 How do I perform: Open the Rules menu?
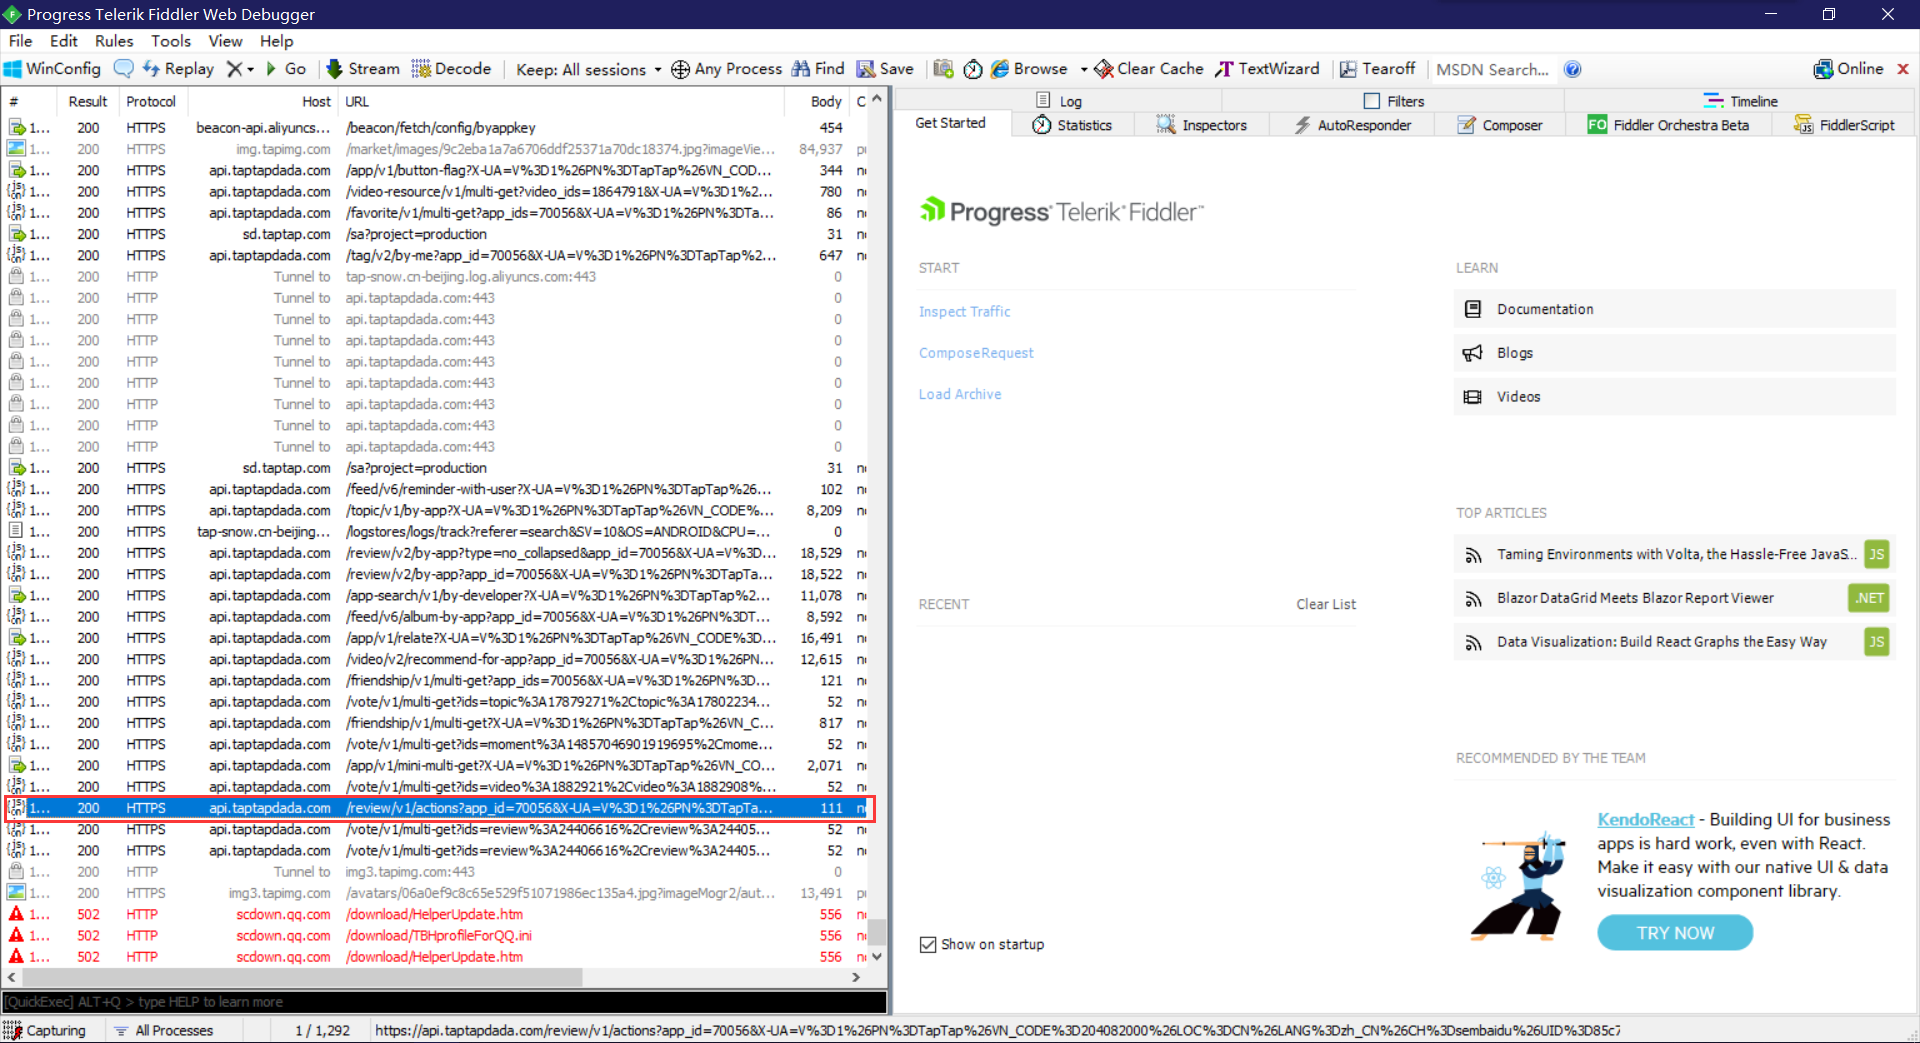[x=114, y=41]
